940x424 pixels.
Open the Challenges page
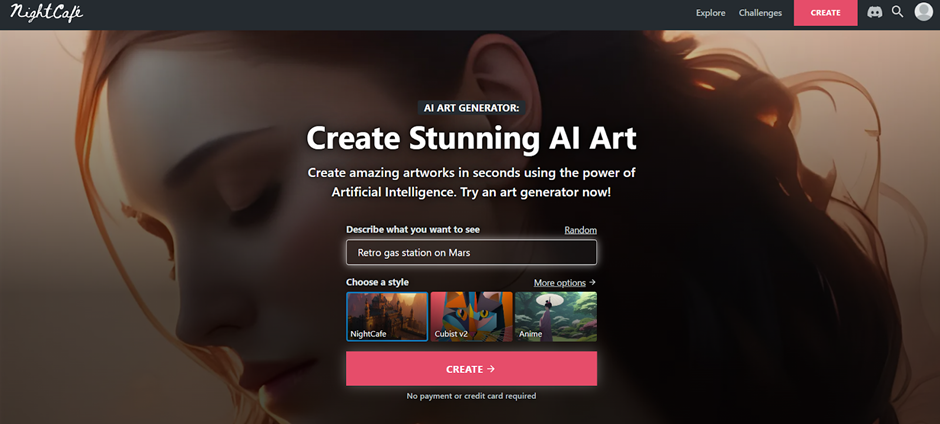760,13
